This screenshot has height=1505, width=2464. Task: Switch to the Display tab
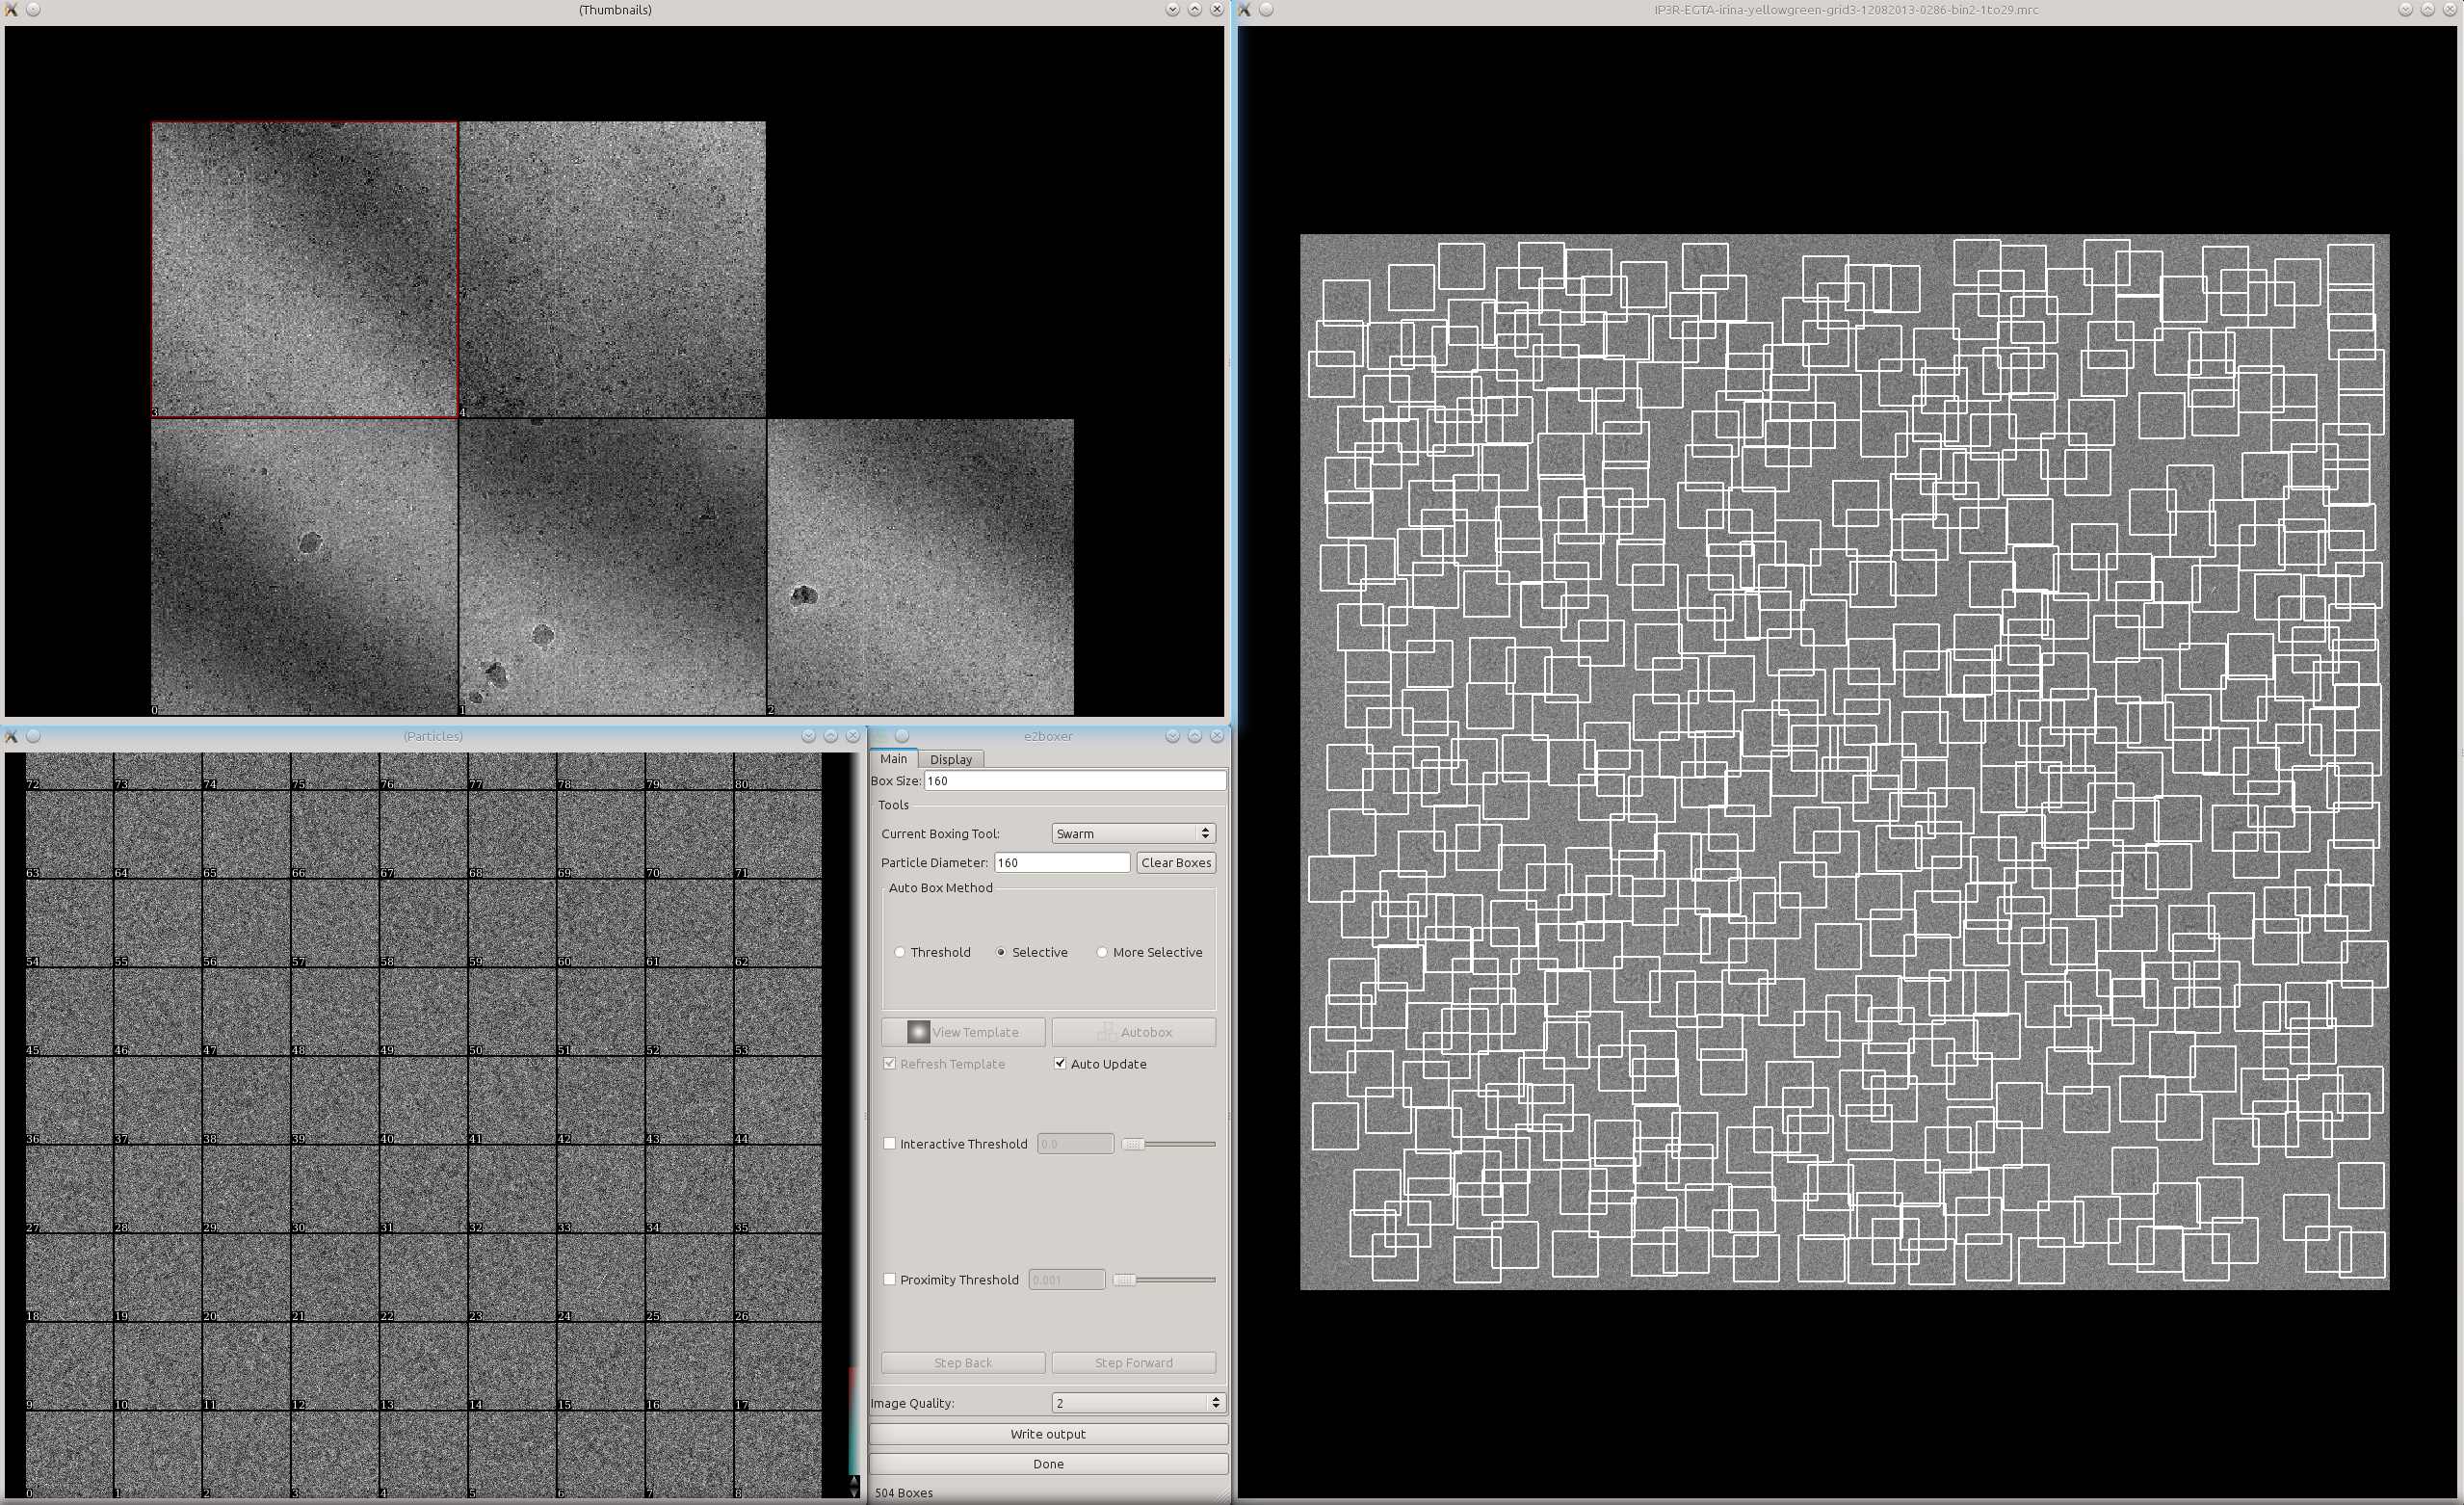[x=950, y=760]
